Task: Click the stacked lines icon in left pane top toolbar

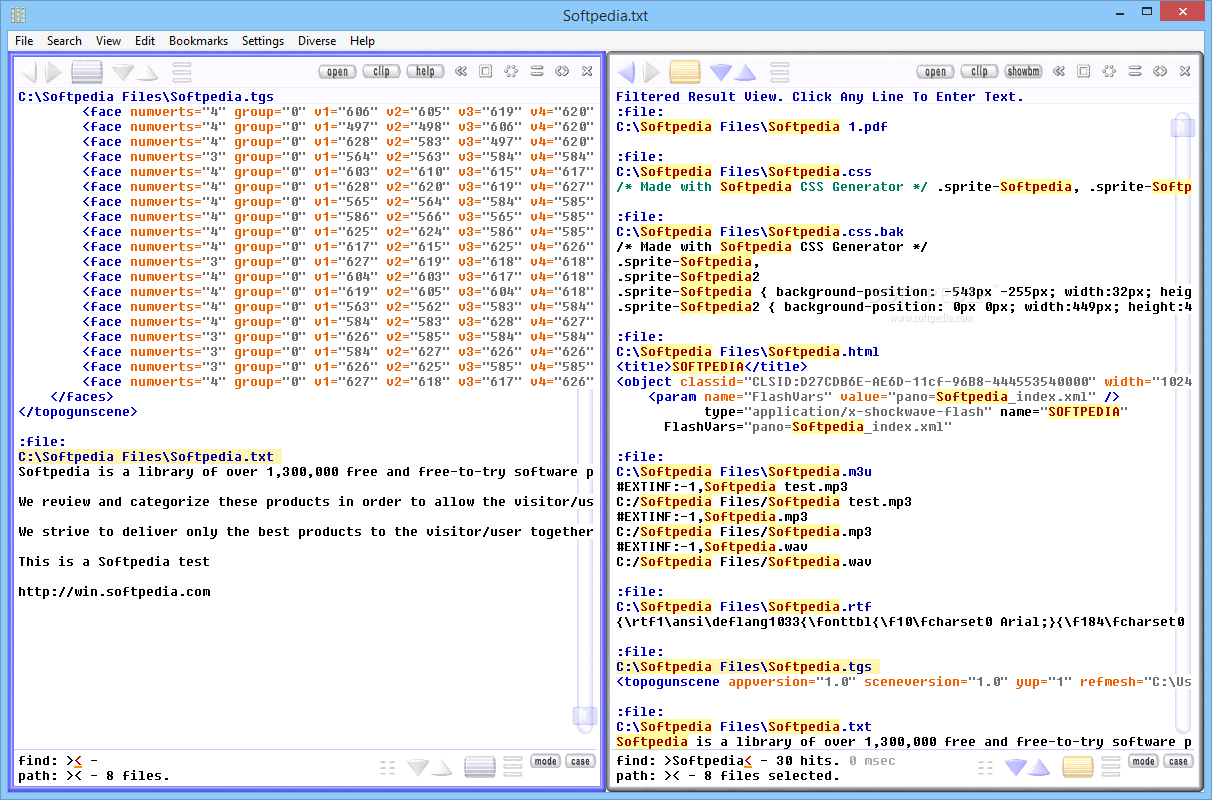Action: (181, 72)
